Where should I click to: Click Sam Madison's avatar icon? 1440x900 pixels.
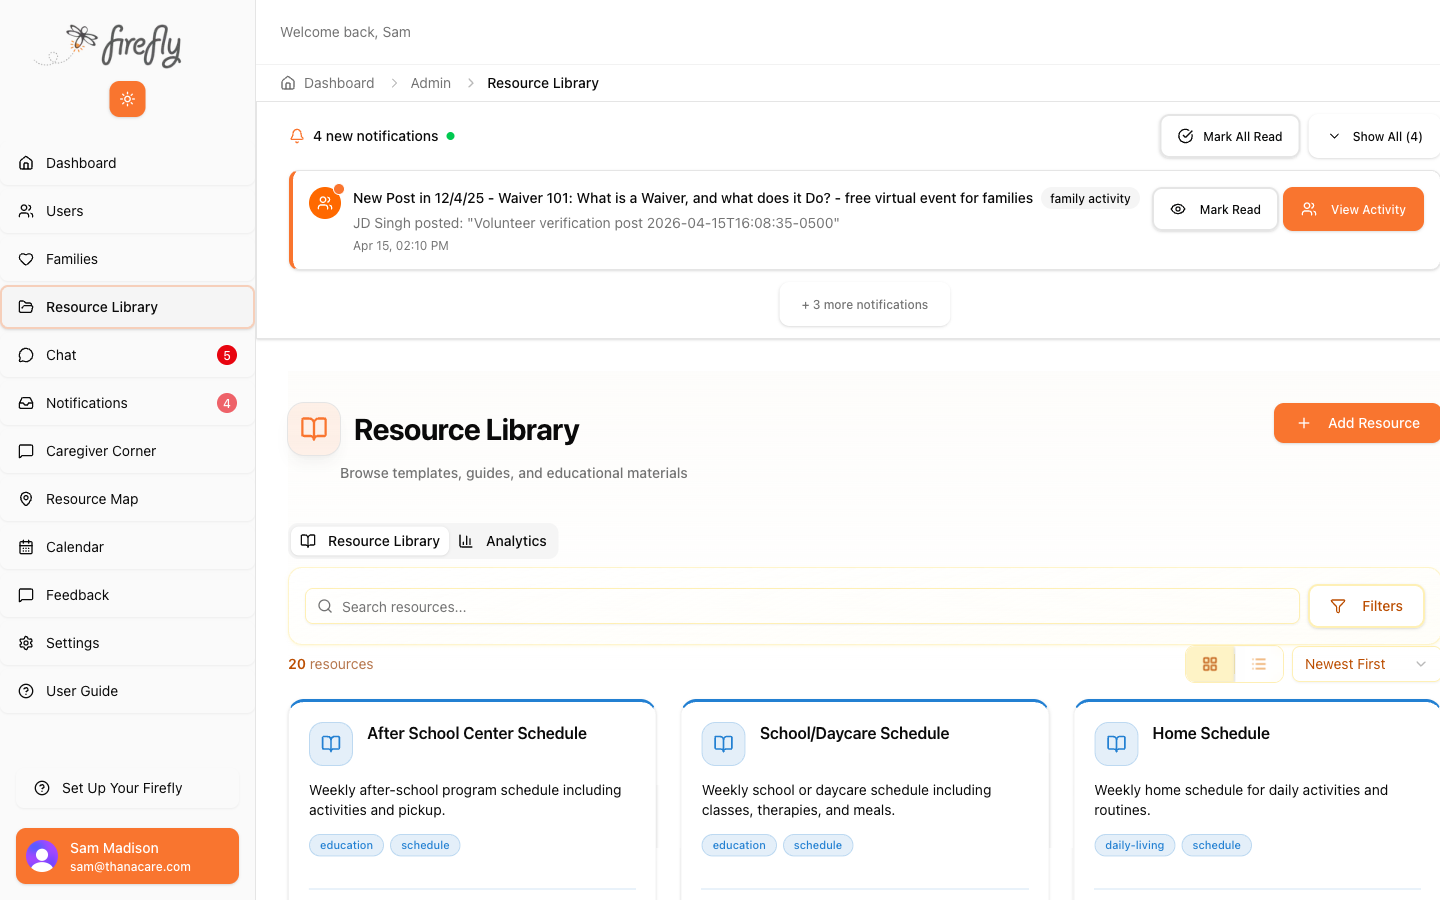click(42, 856)
